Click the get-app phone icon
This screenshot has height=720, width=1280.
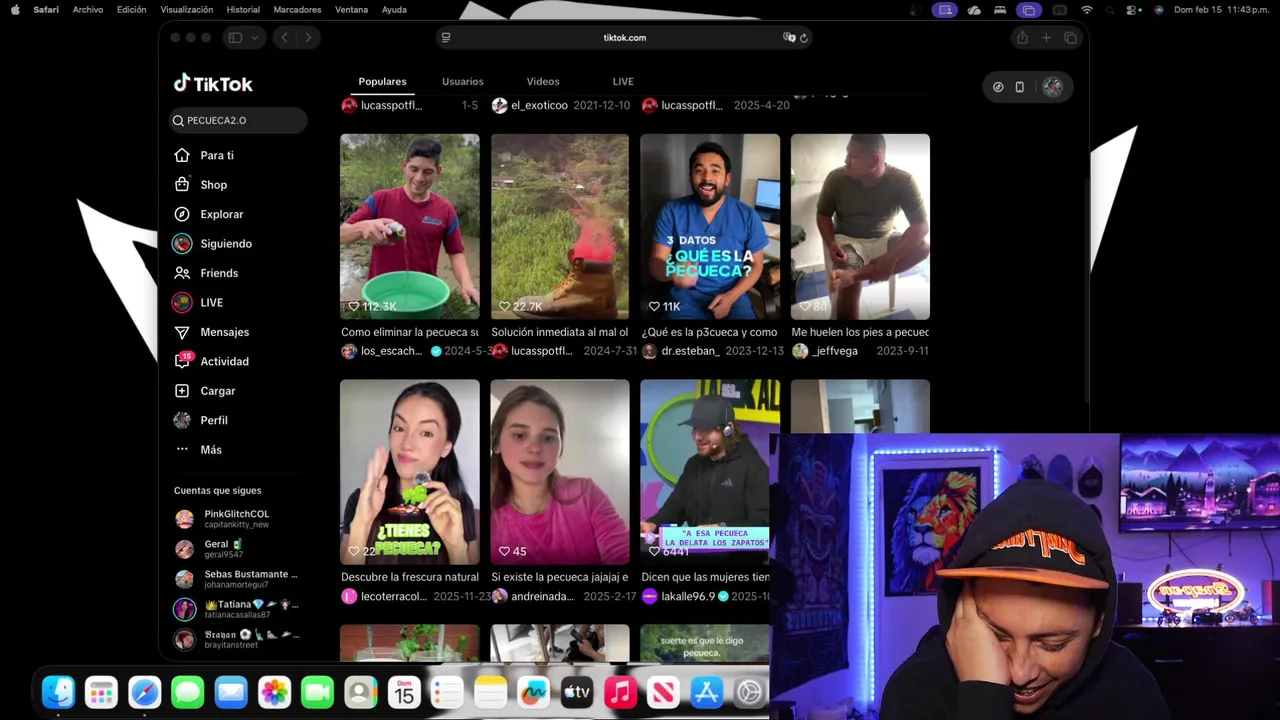[1019, 87]
